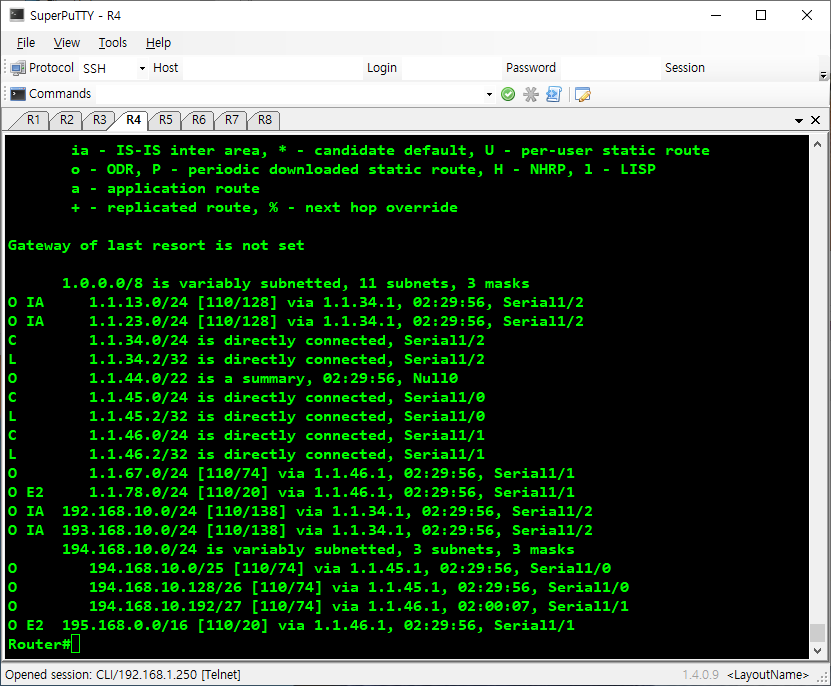Viewport: 831px width, 686px height.
Task: Click the green checkmark send command icon
Action: tap(508, 94)
